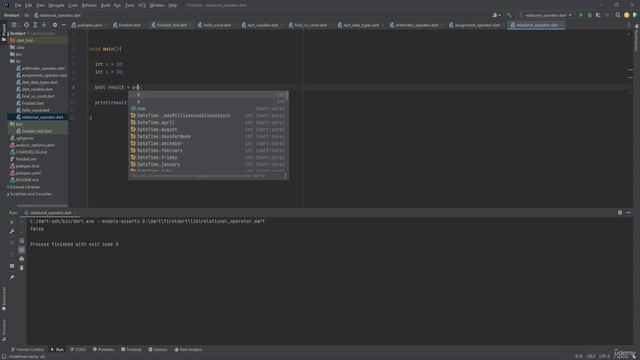Screen dimensions: 640x360
Task: Collapse all in Project panel toolbar
Action: click(x=44, y=25)
